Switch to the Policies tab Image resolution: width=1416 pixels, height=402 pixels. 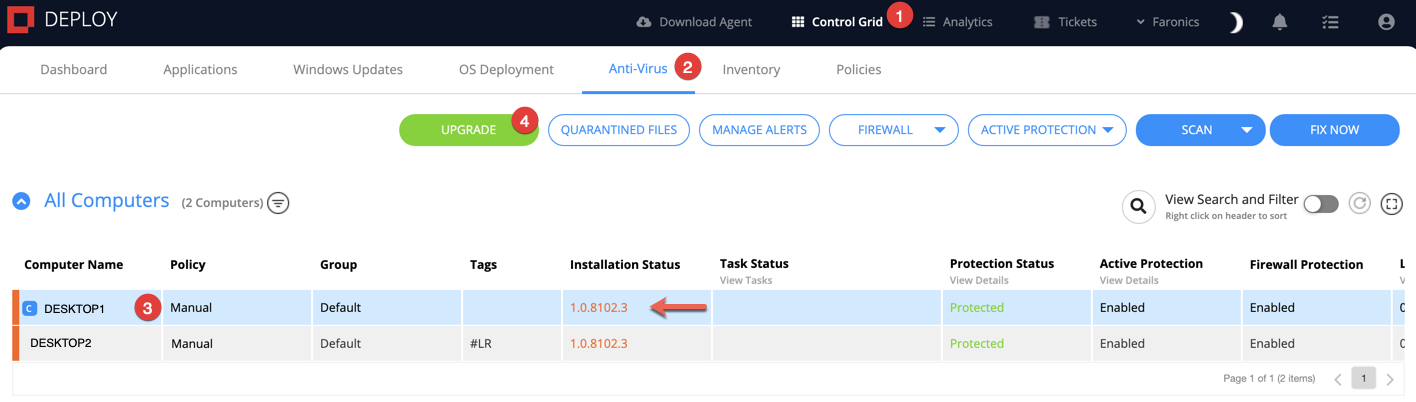click(x=859, y=70)
